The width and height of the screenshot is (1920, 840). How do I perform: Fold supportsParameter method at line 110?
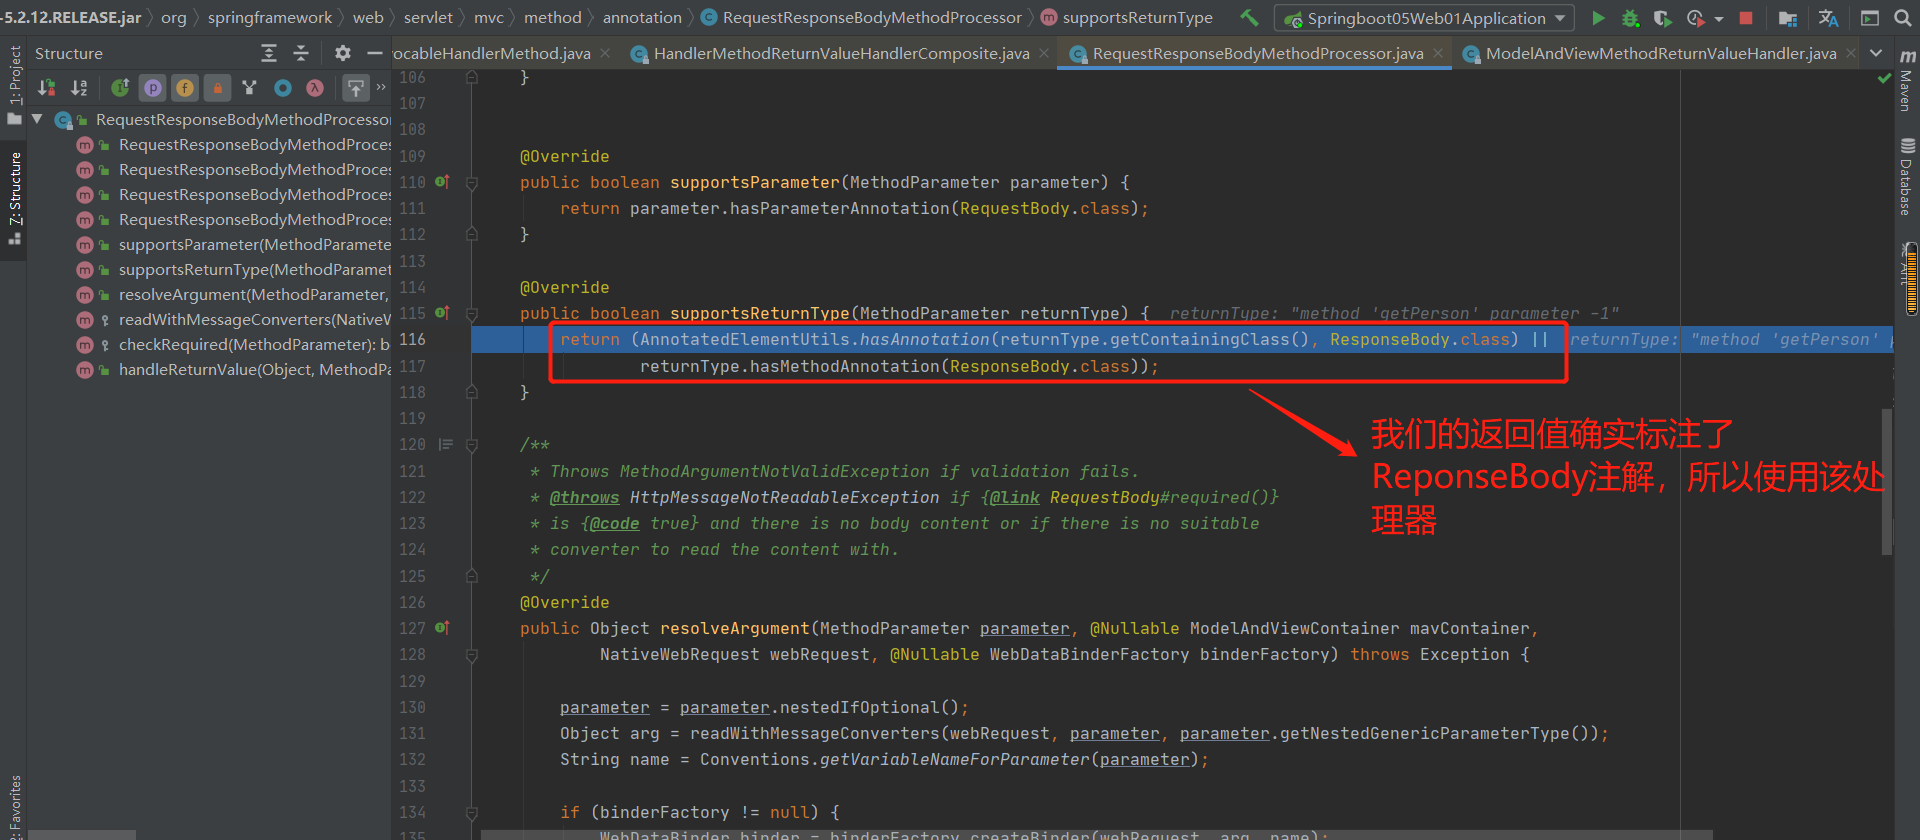pyautogui.click(x=472, y=183)
